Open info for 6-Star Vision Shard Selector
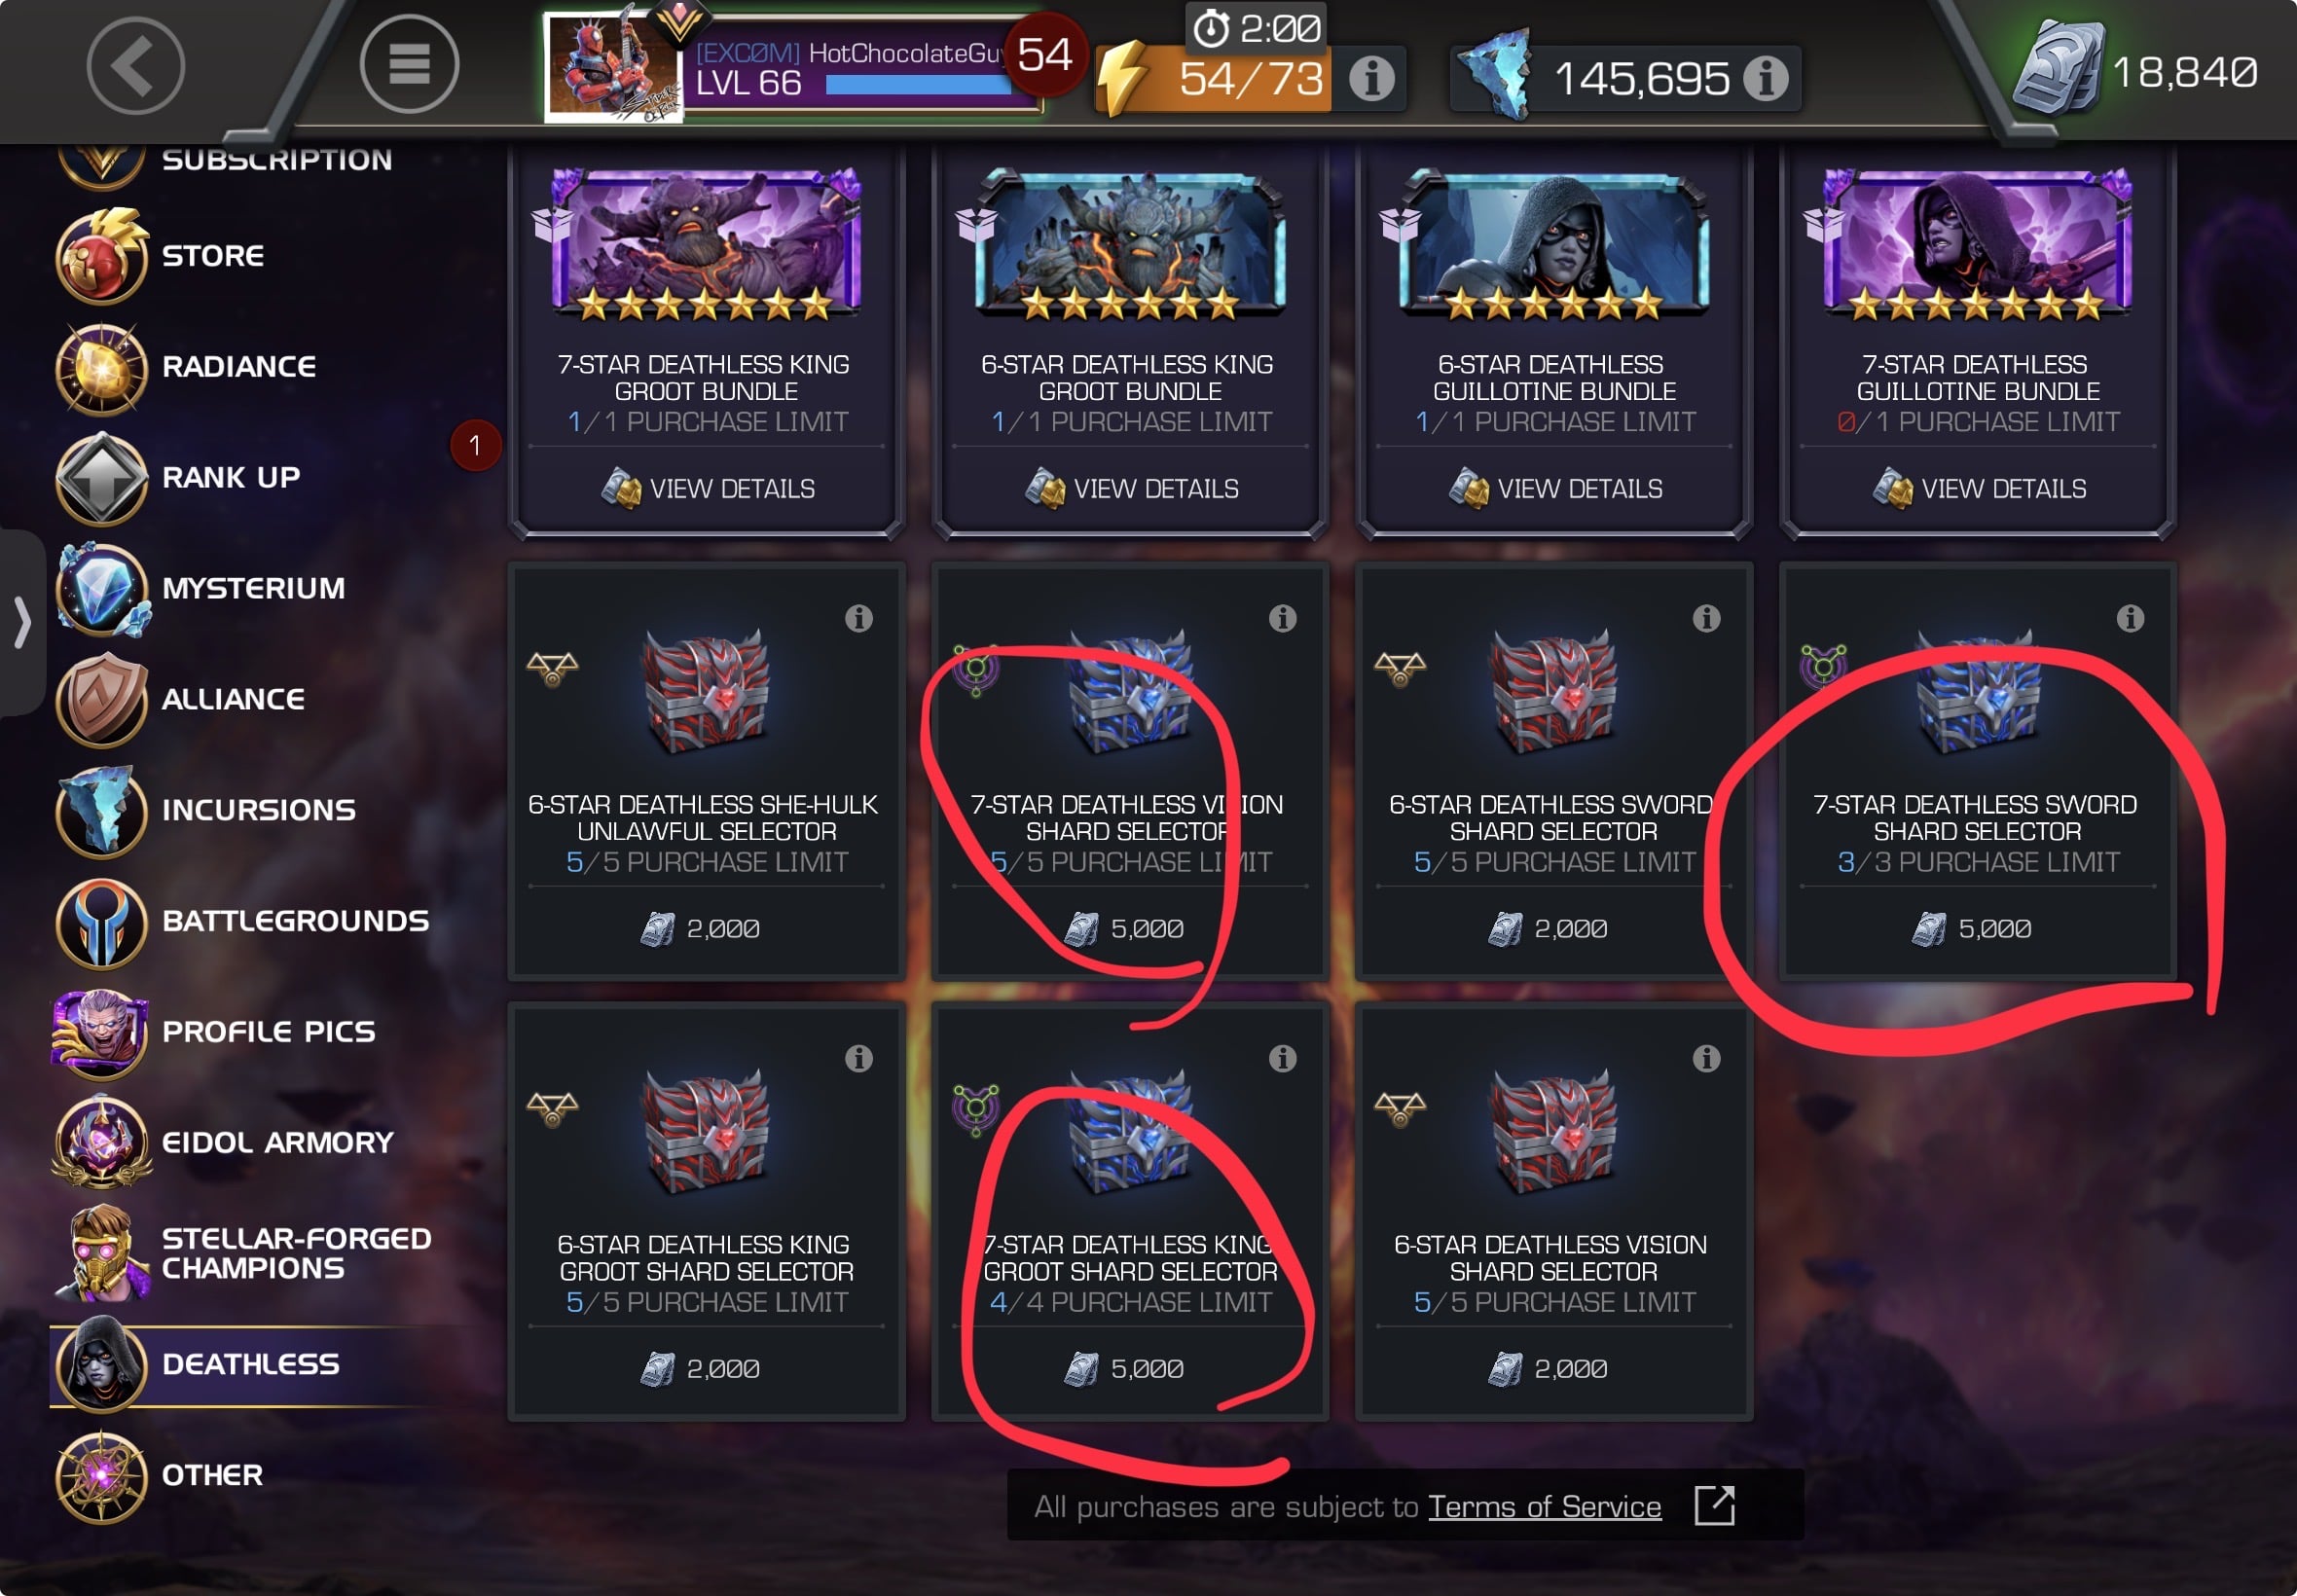This screenshot has height=1596, width=2297. tap(1706, 1058)
